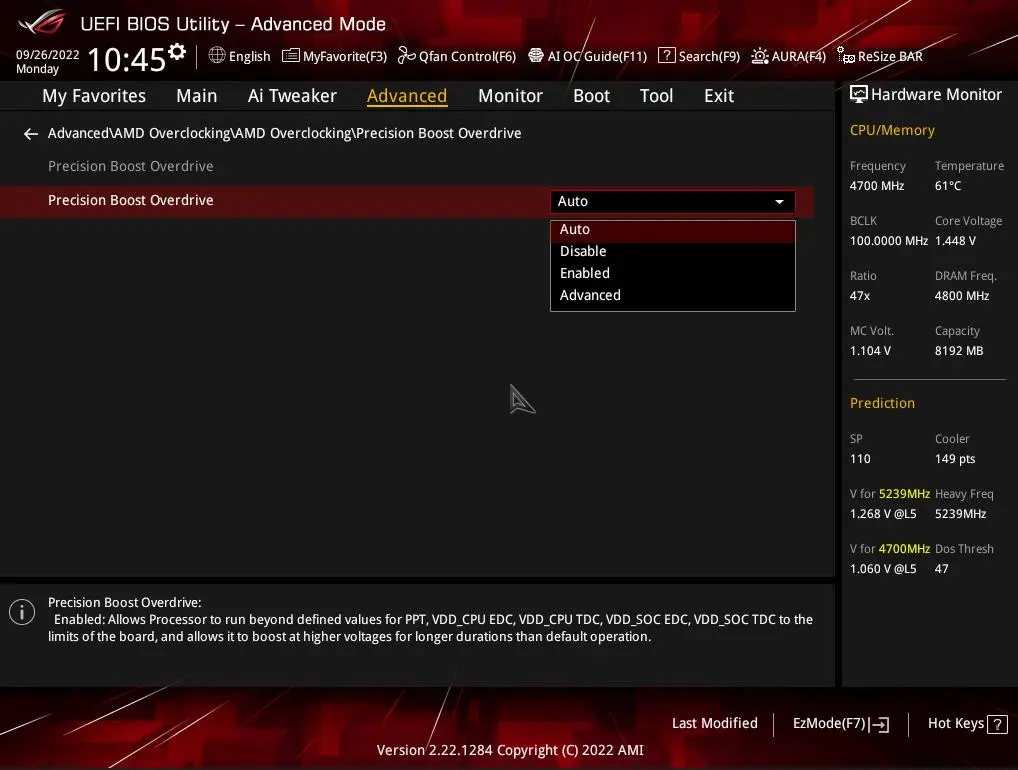Click the Qfan Control fan icon
This screenshot has height=770, width=1018.
click(x=406, y=56)
